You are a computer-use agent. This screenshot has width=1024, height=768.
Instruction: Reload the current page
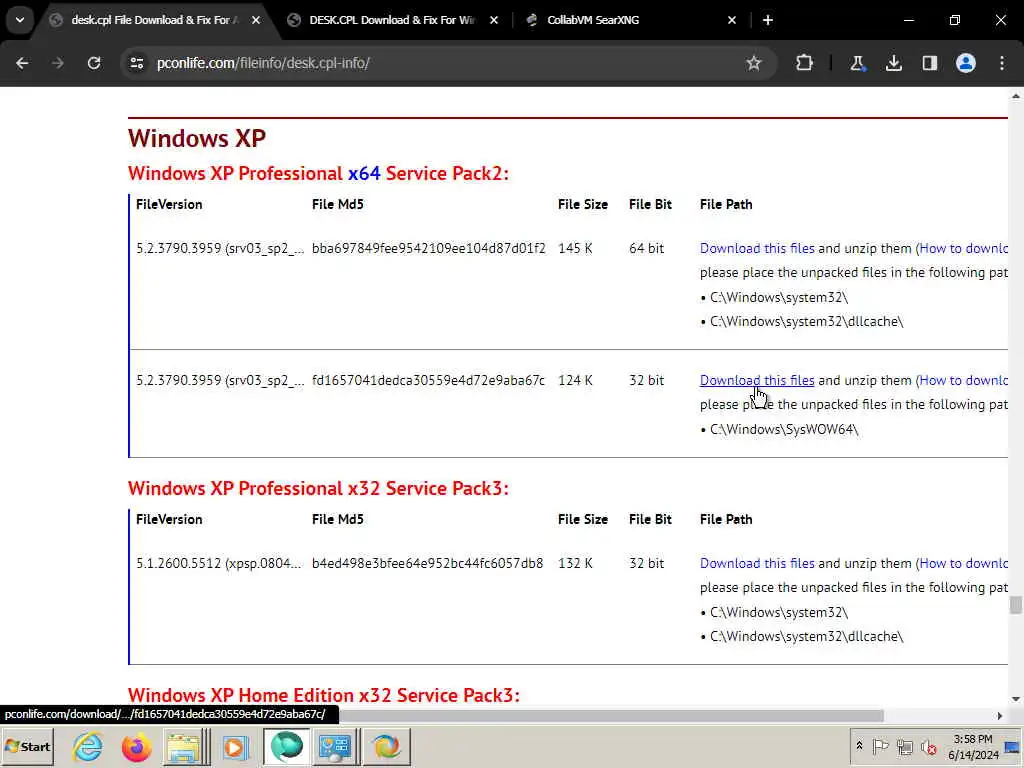pos(94,63)
